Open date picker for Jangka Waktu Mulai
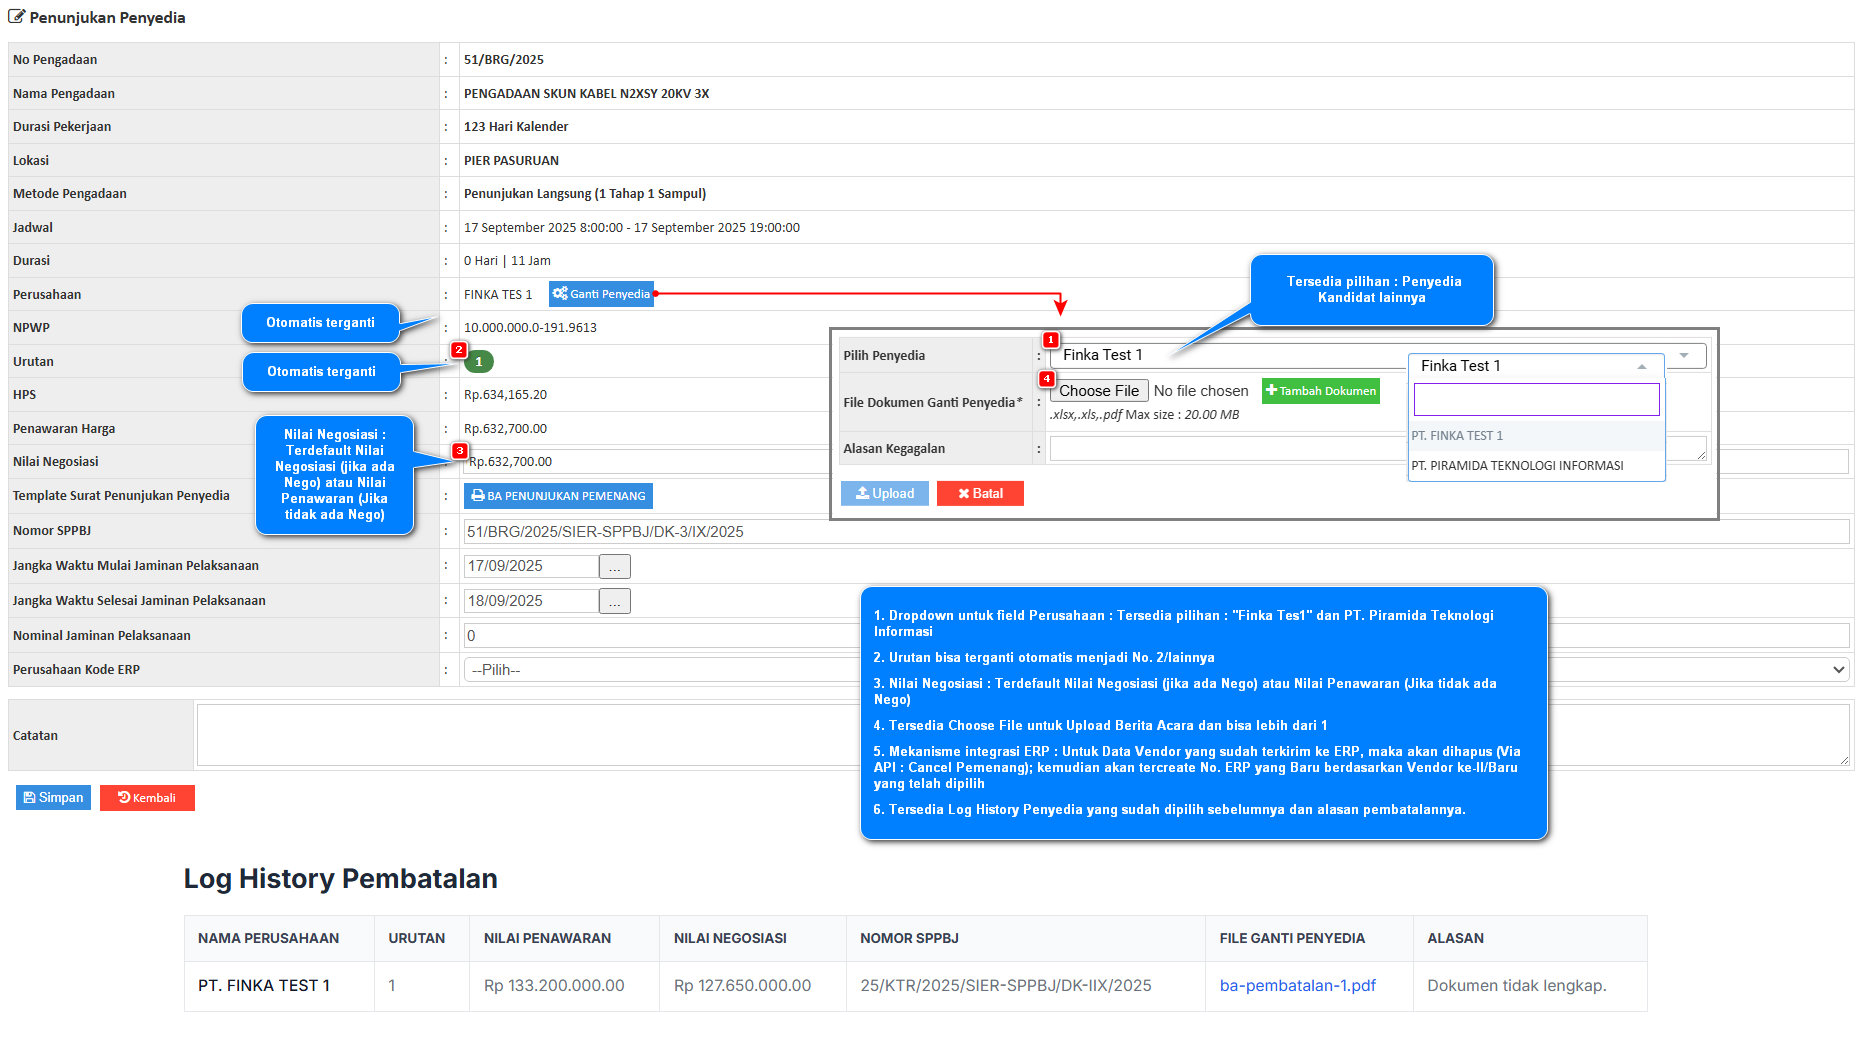 coord(615,567)
